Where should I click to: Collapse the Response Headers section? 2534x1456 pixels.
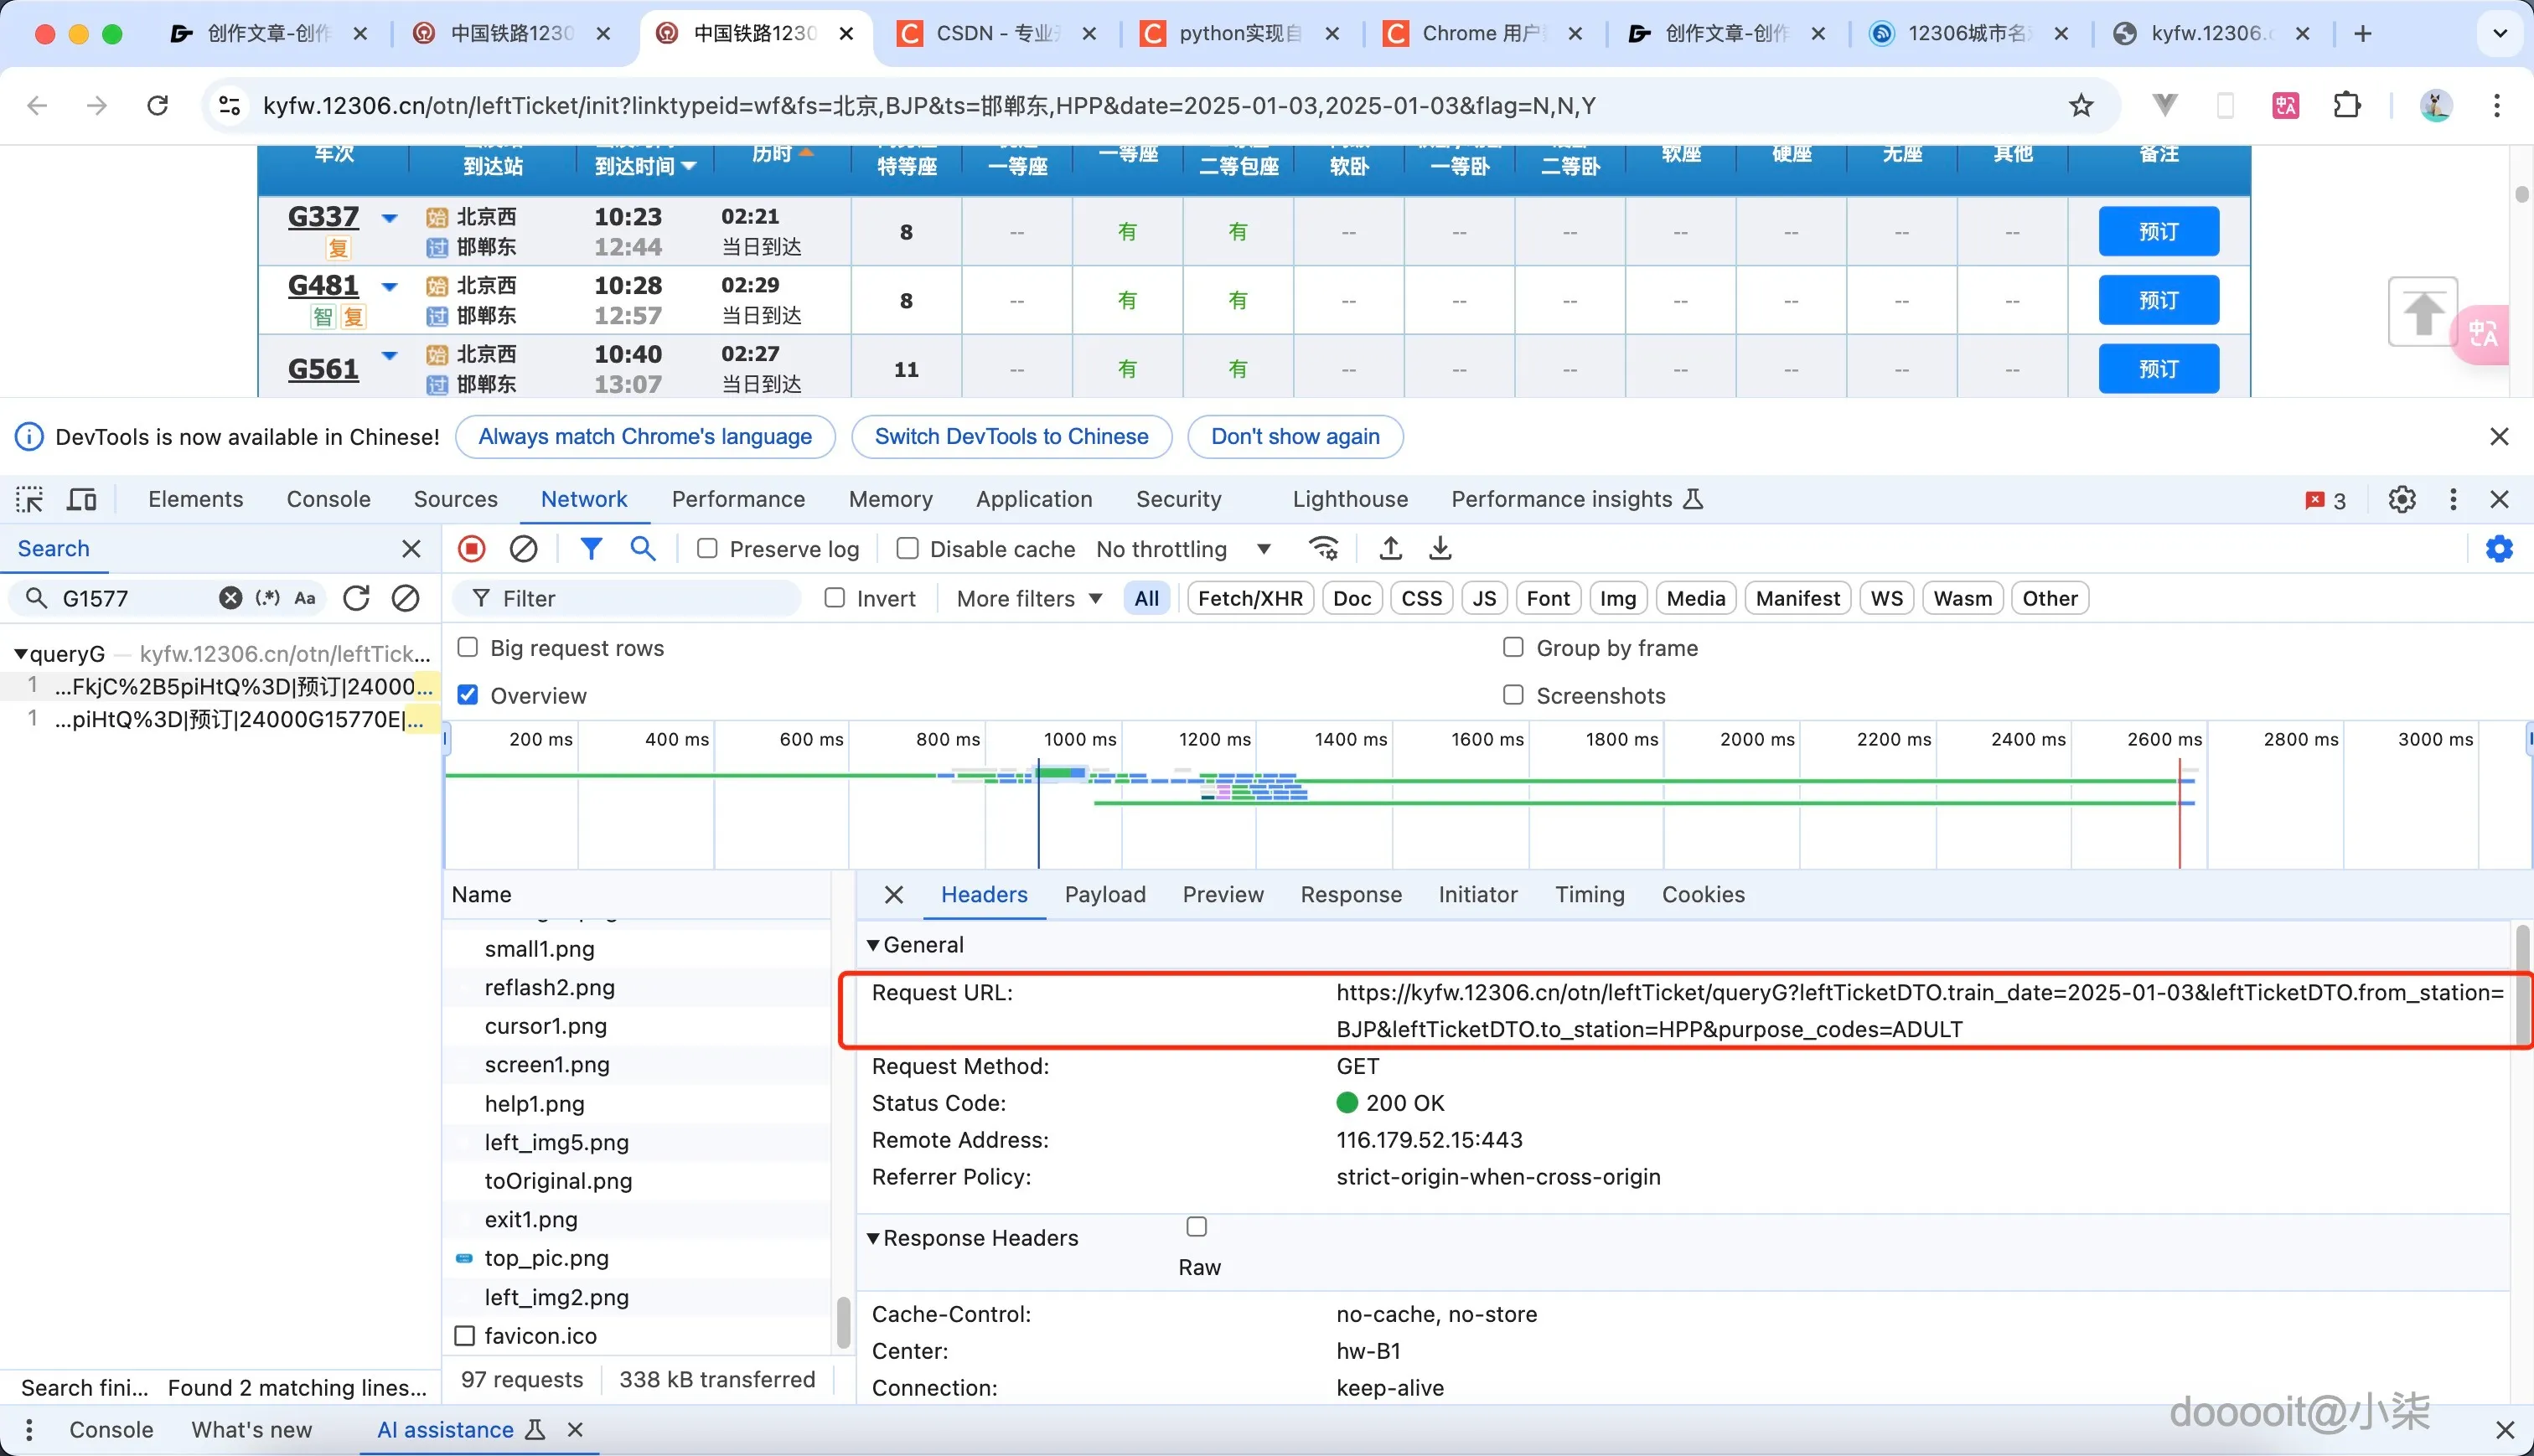873,1238
